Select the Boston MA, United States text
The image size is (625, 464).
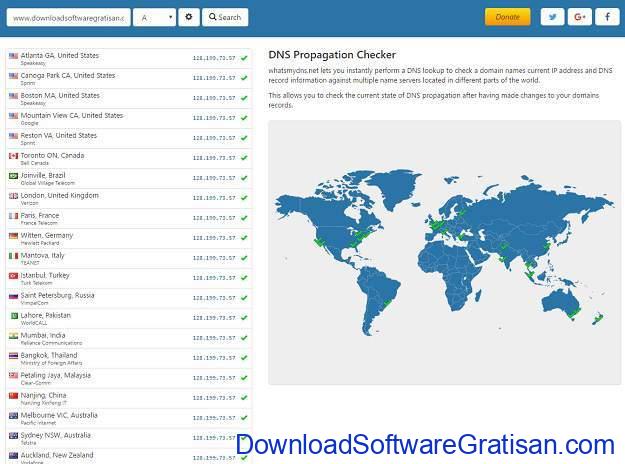pos(60,95)
